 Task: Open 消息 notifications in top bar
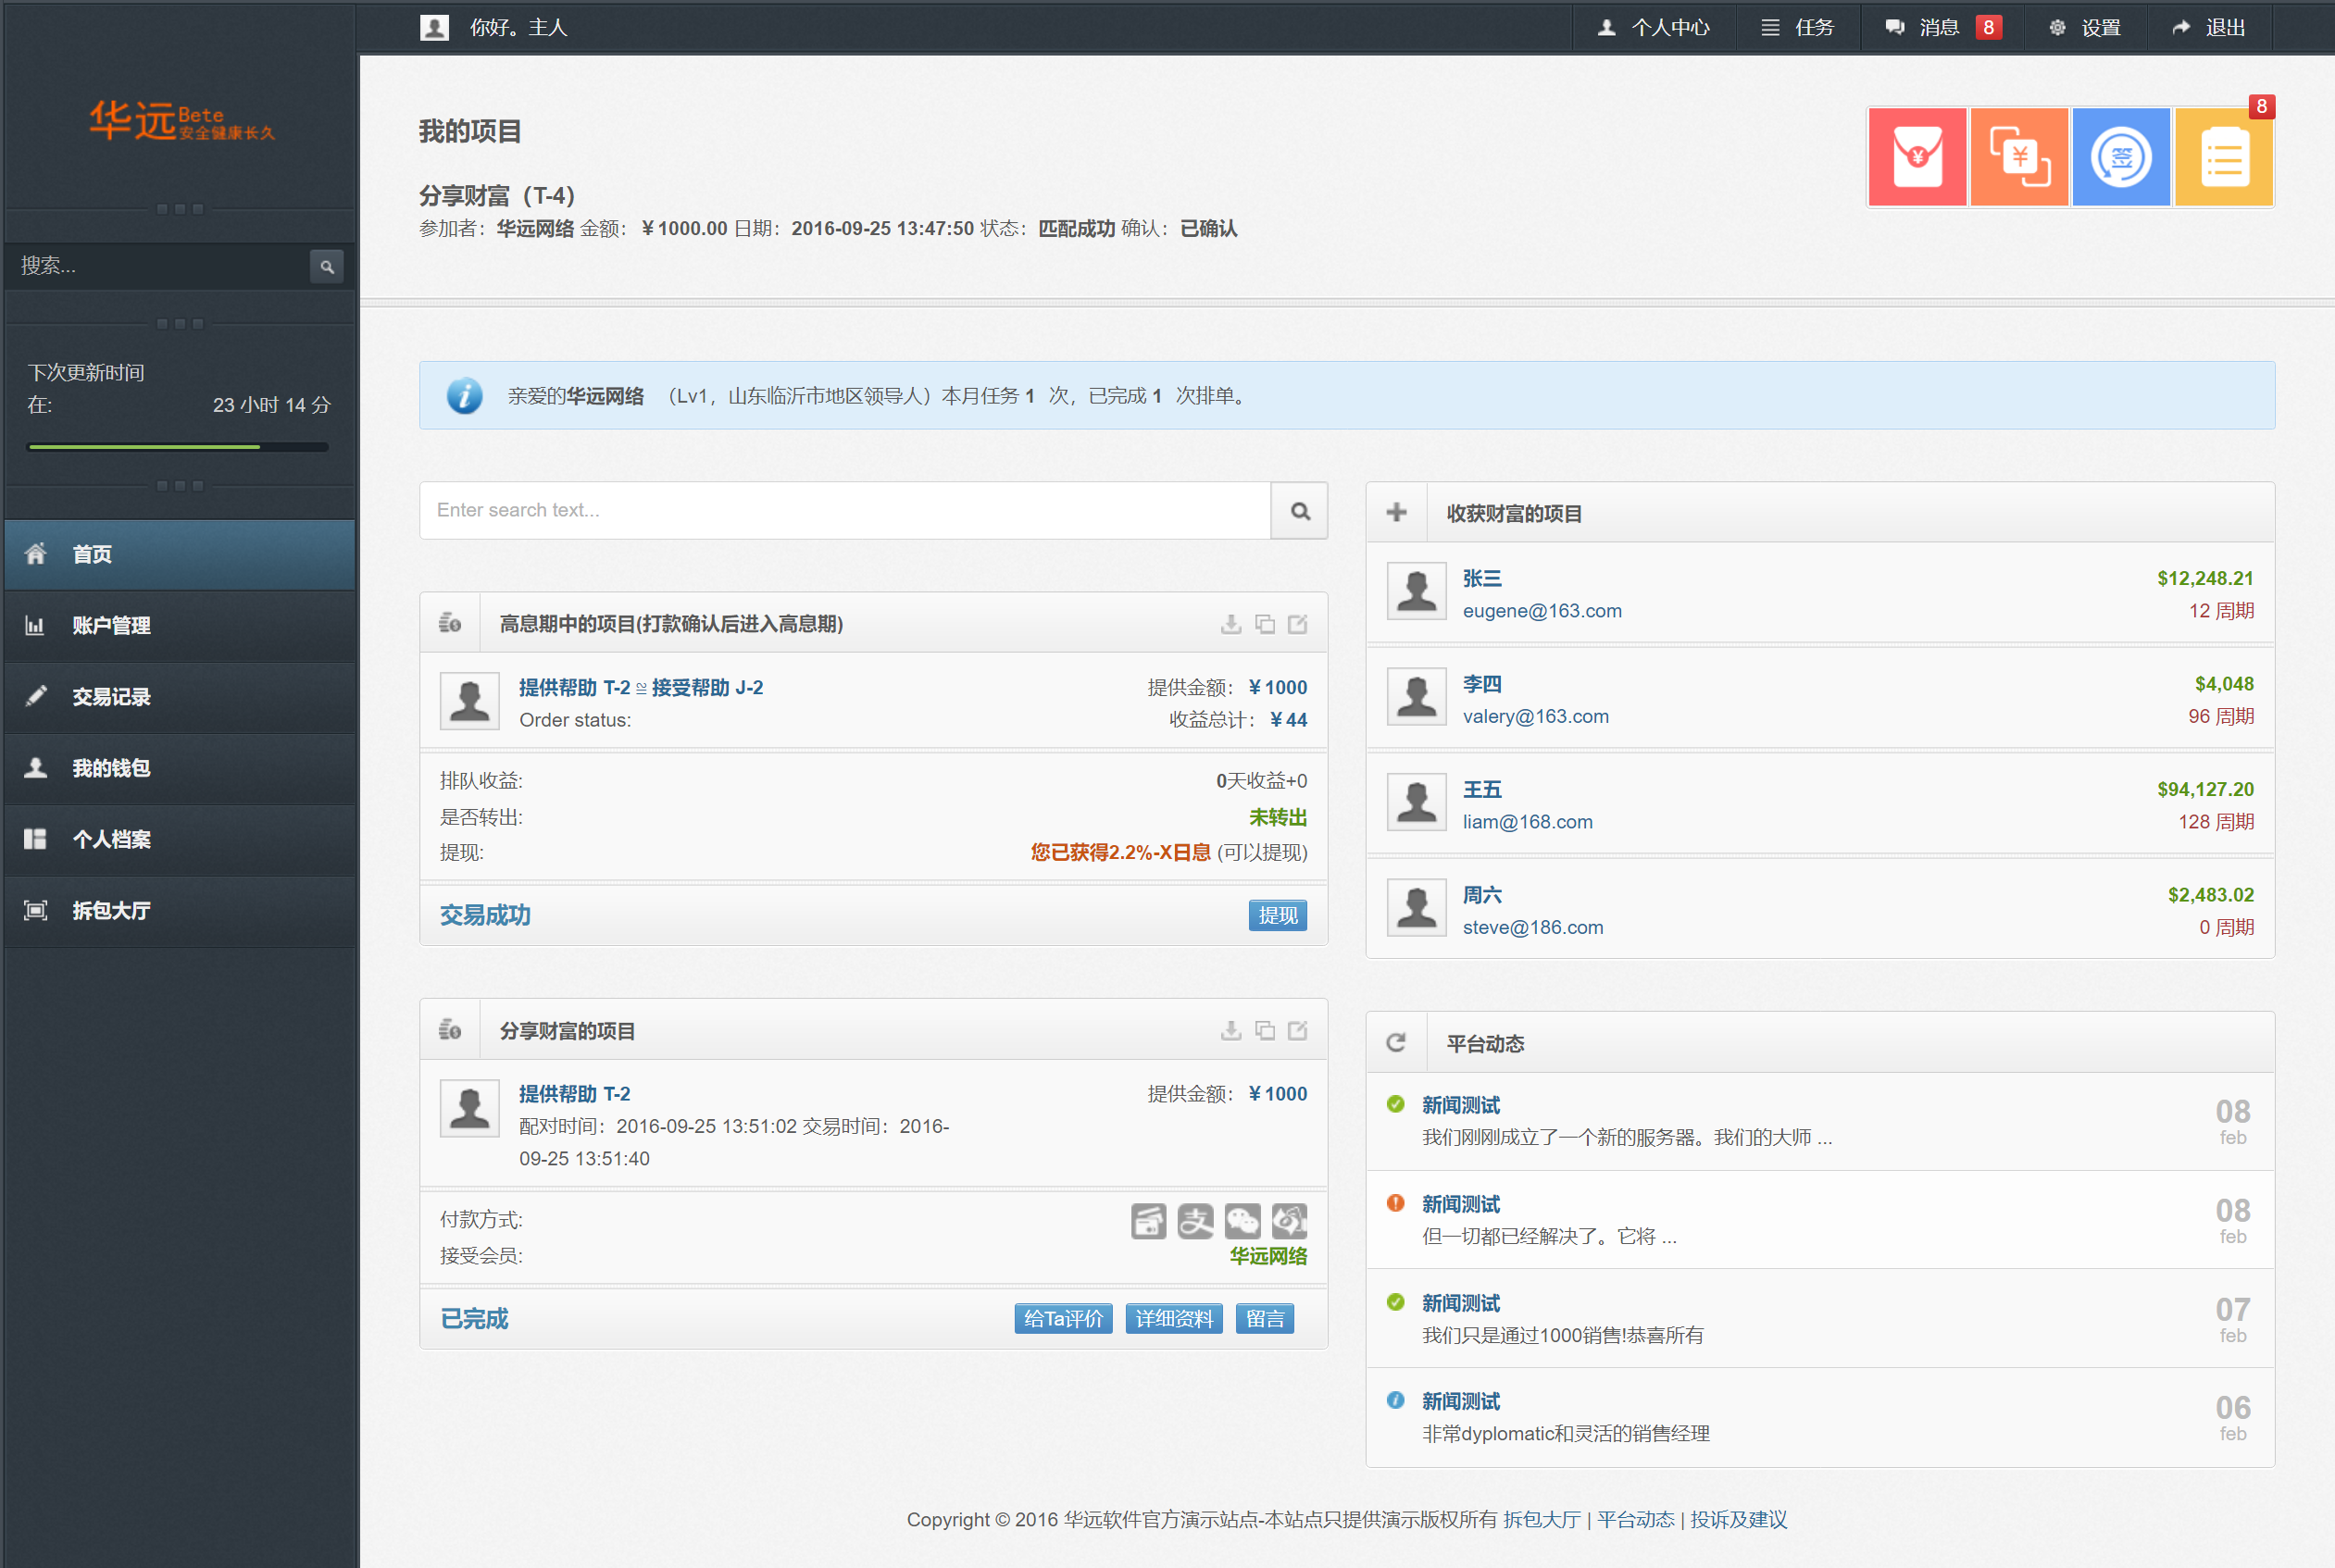pos(1940,27)
